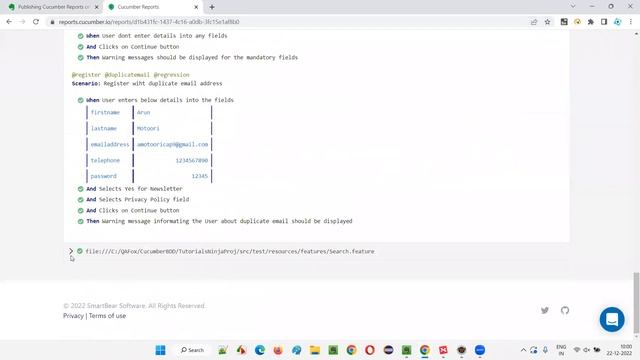Go back using the browser back arrow
Image resolution: width=640 pixels, height=360 pixels.
(9, 22)
